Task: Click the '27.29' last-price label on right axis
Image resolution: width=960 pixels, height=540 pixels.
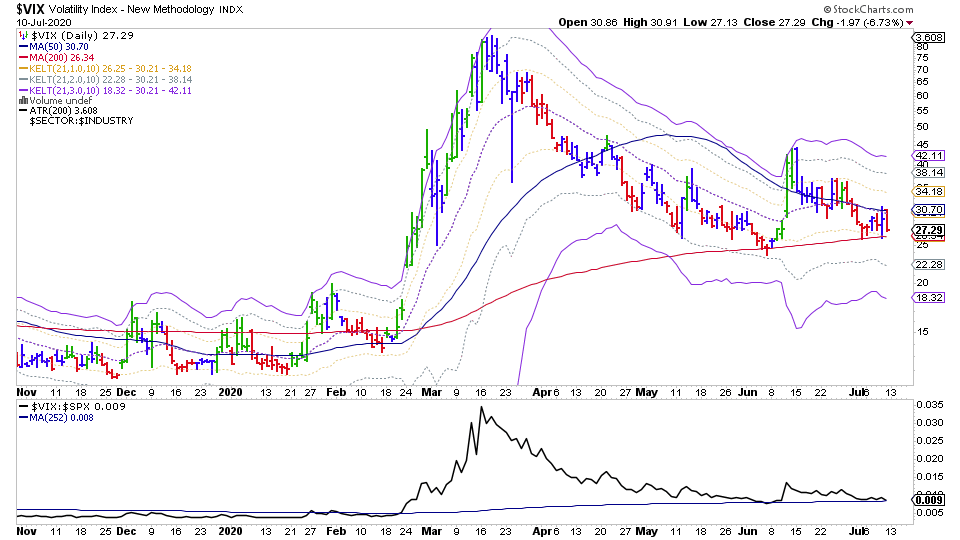Action: [x=929, y=230]
